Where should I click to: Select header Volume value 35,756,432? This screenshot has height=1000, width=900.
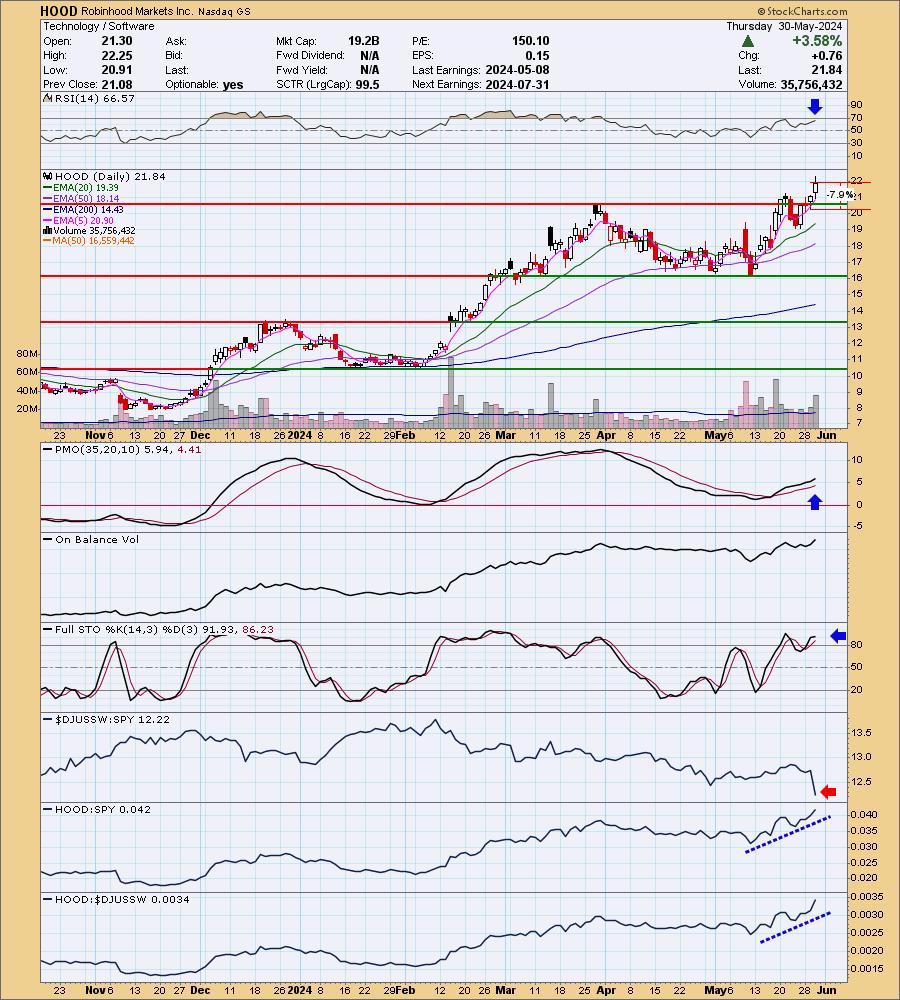811,84
